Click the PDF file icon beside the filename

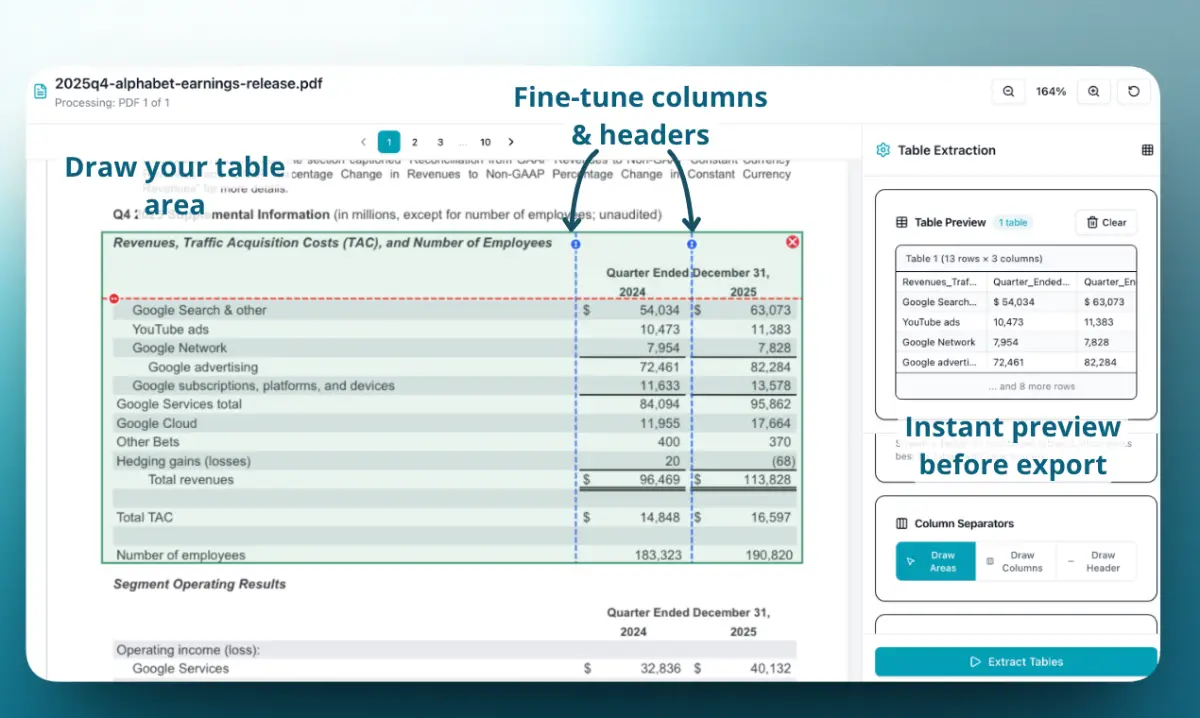(x=41, y=91)
